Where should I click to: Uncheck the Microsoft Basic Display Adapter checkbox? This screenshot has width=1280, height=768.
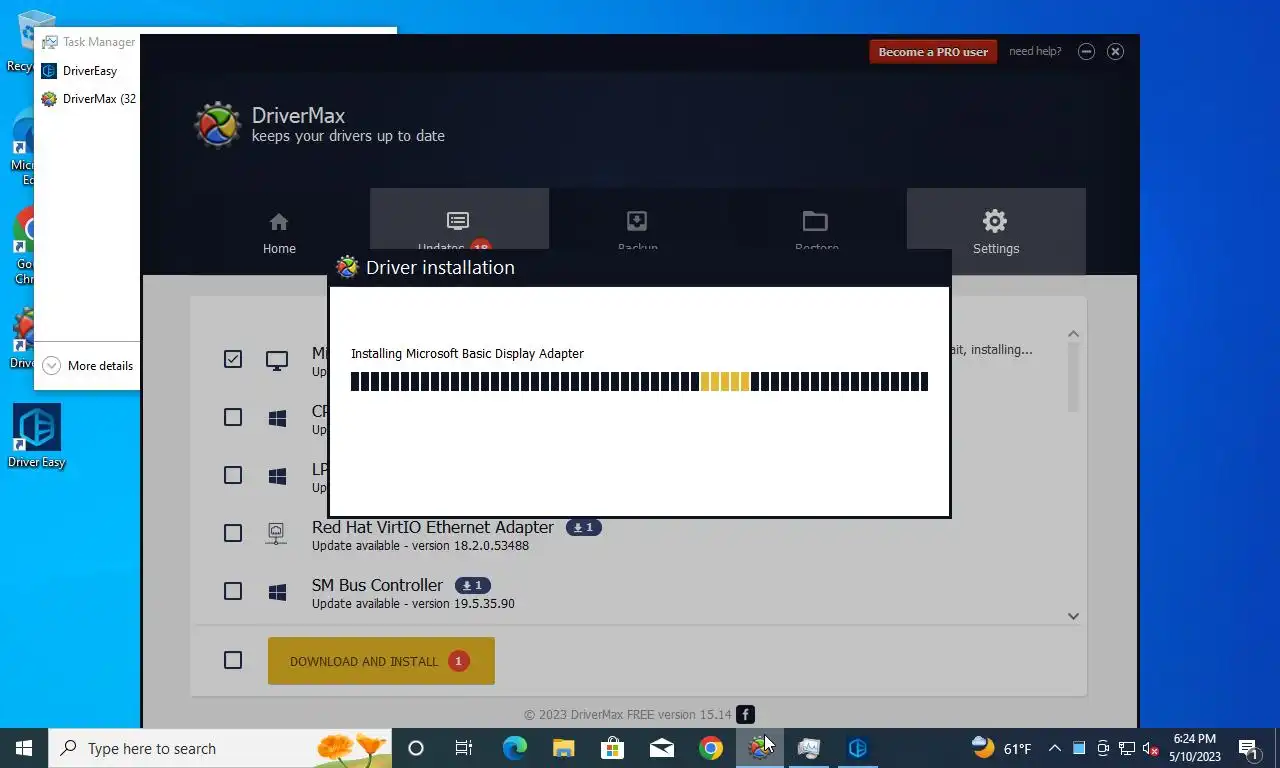pyautogui.click(x=233, y=359)
